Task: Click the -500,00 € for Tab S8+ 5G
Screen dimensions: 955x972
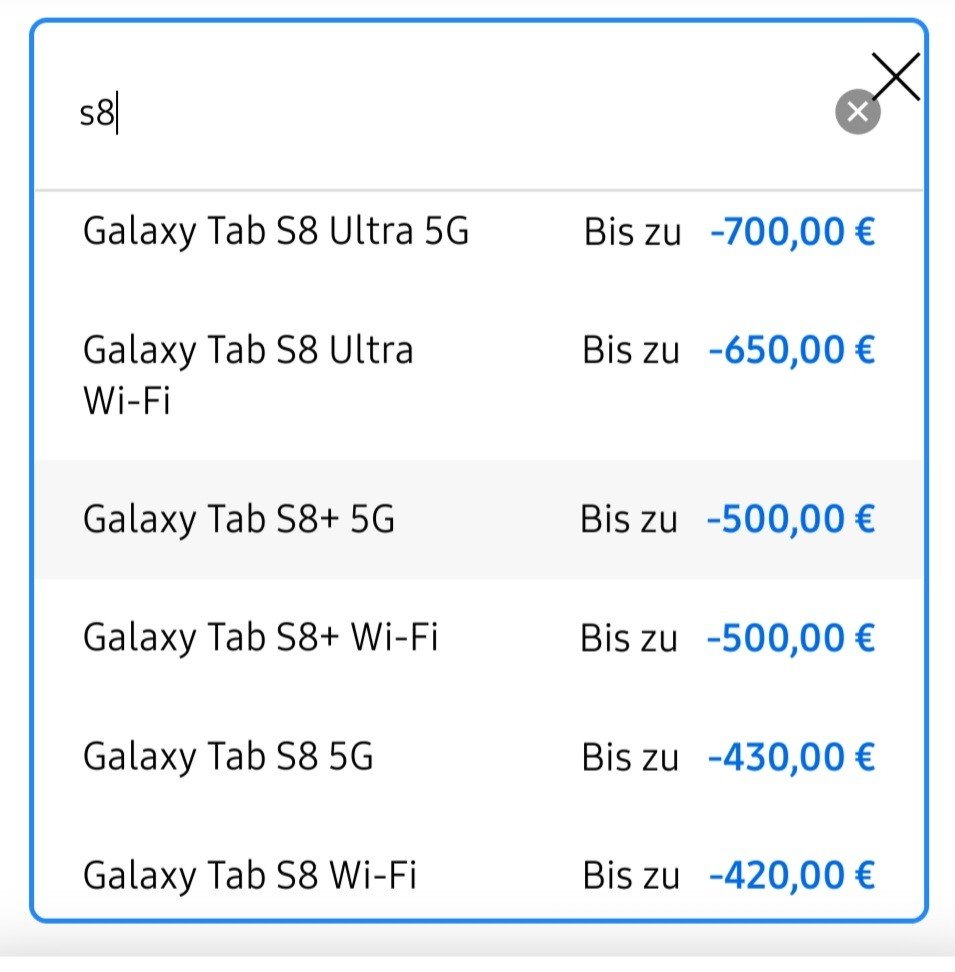Action: pyautogui.click(x=790, y=520)
